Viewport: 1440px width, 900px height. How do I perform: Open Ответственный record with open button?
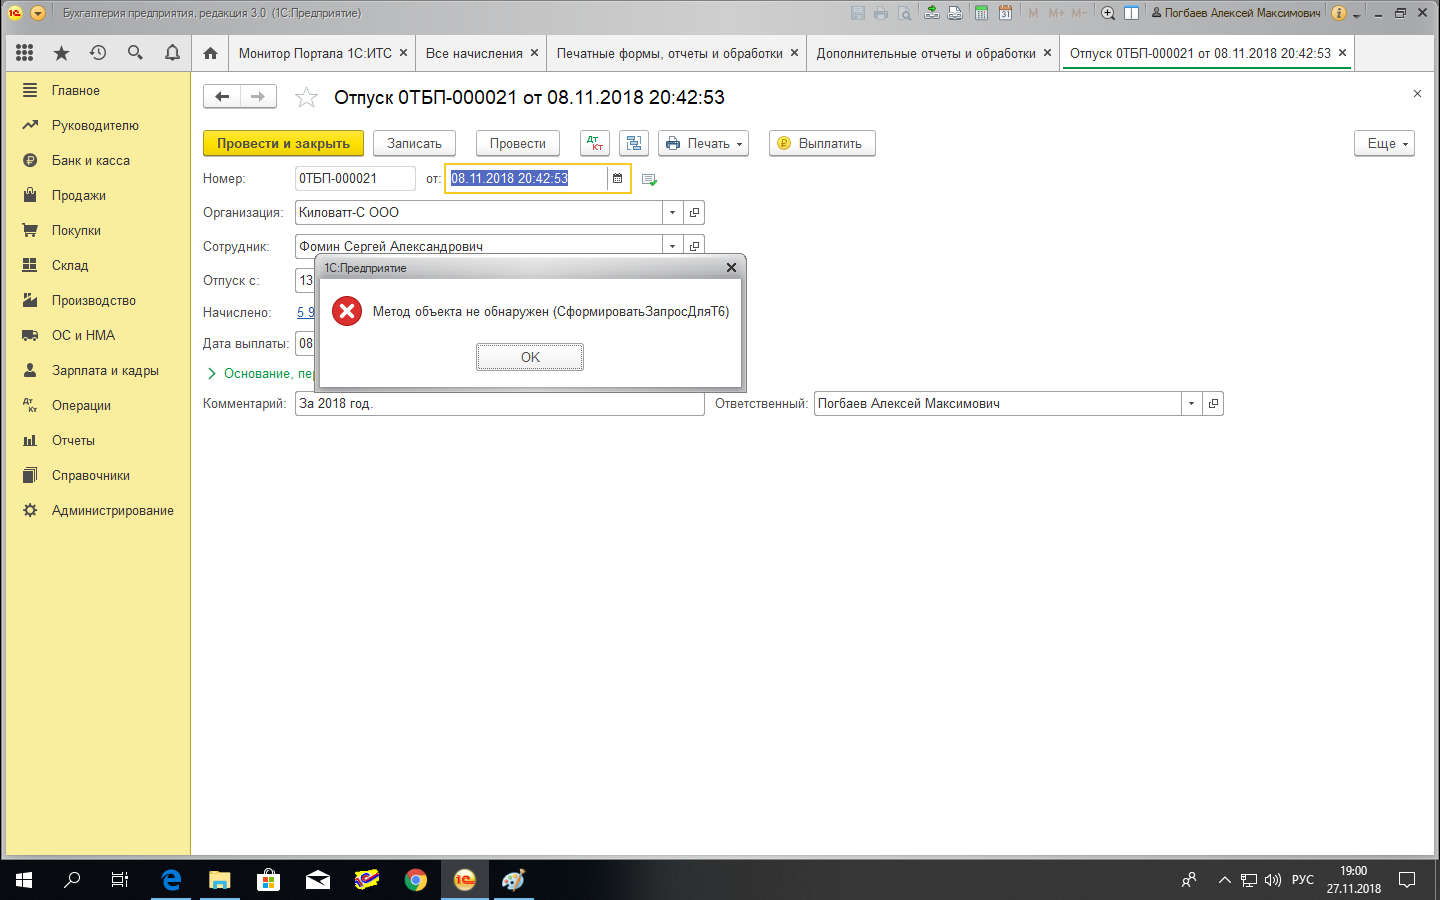[1213, 403]
